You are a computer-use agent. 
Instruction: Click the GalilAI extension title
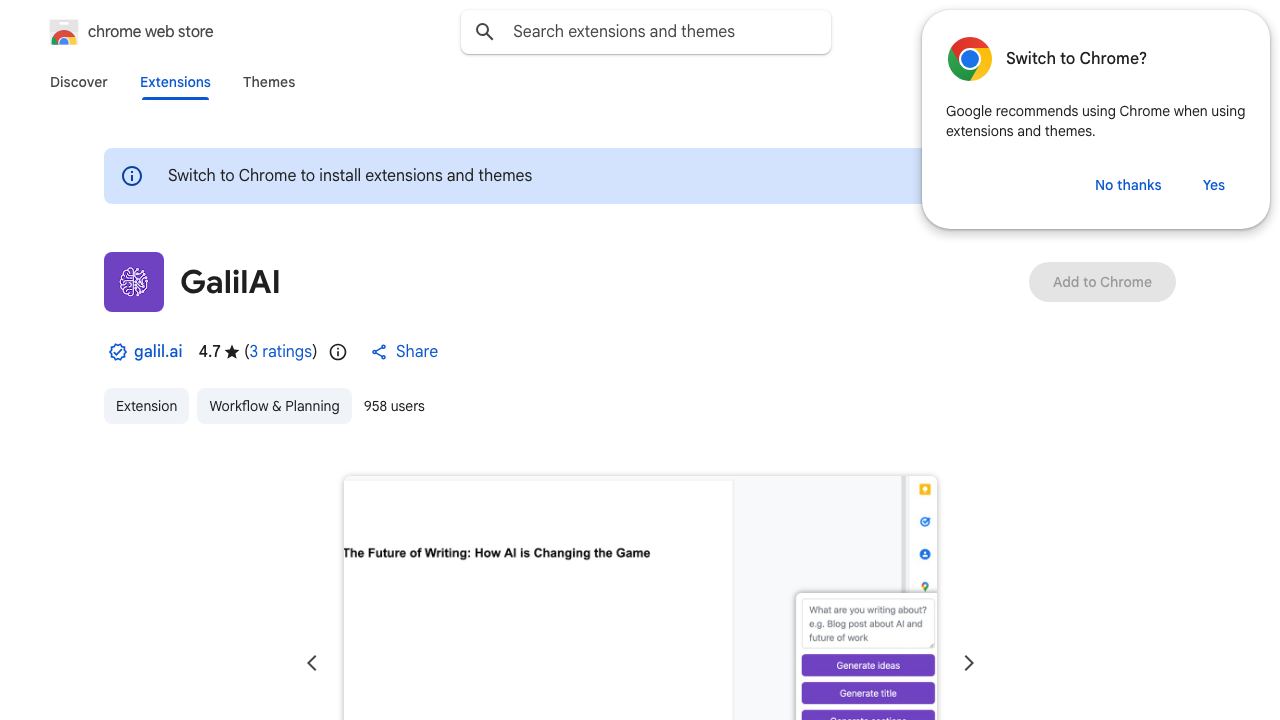[230, 282]
